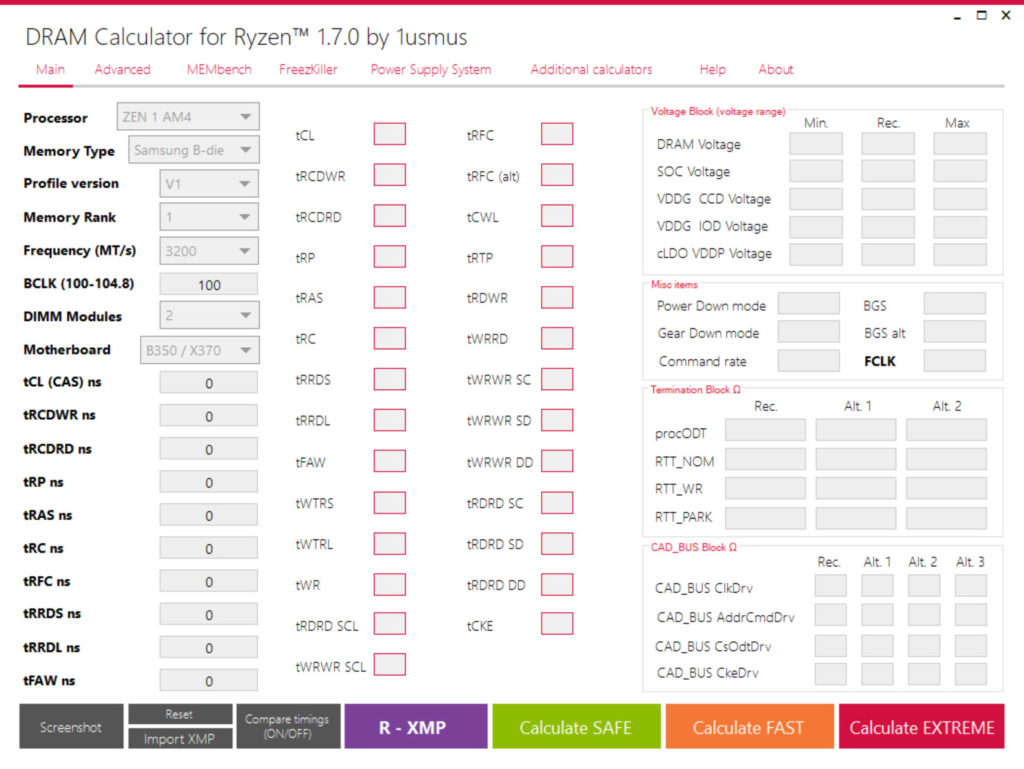Click the tRAS timing box
This screenshot has height=769, width=1024.
click(x=390, y=298)
